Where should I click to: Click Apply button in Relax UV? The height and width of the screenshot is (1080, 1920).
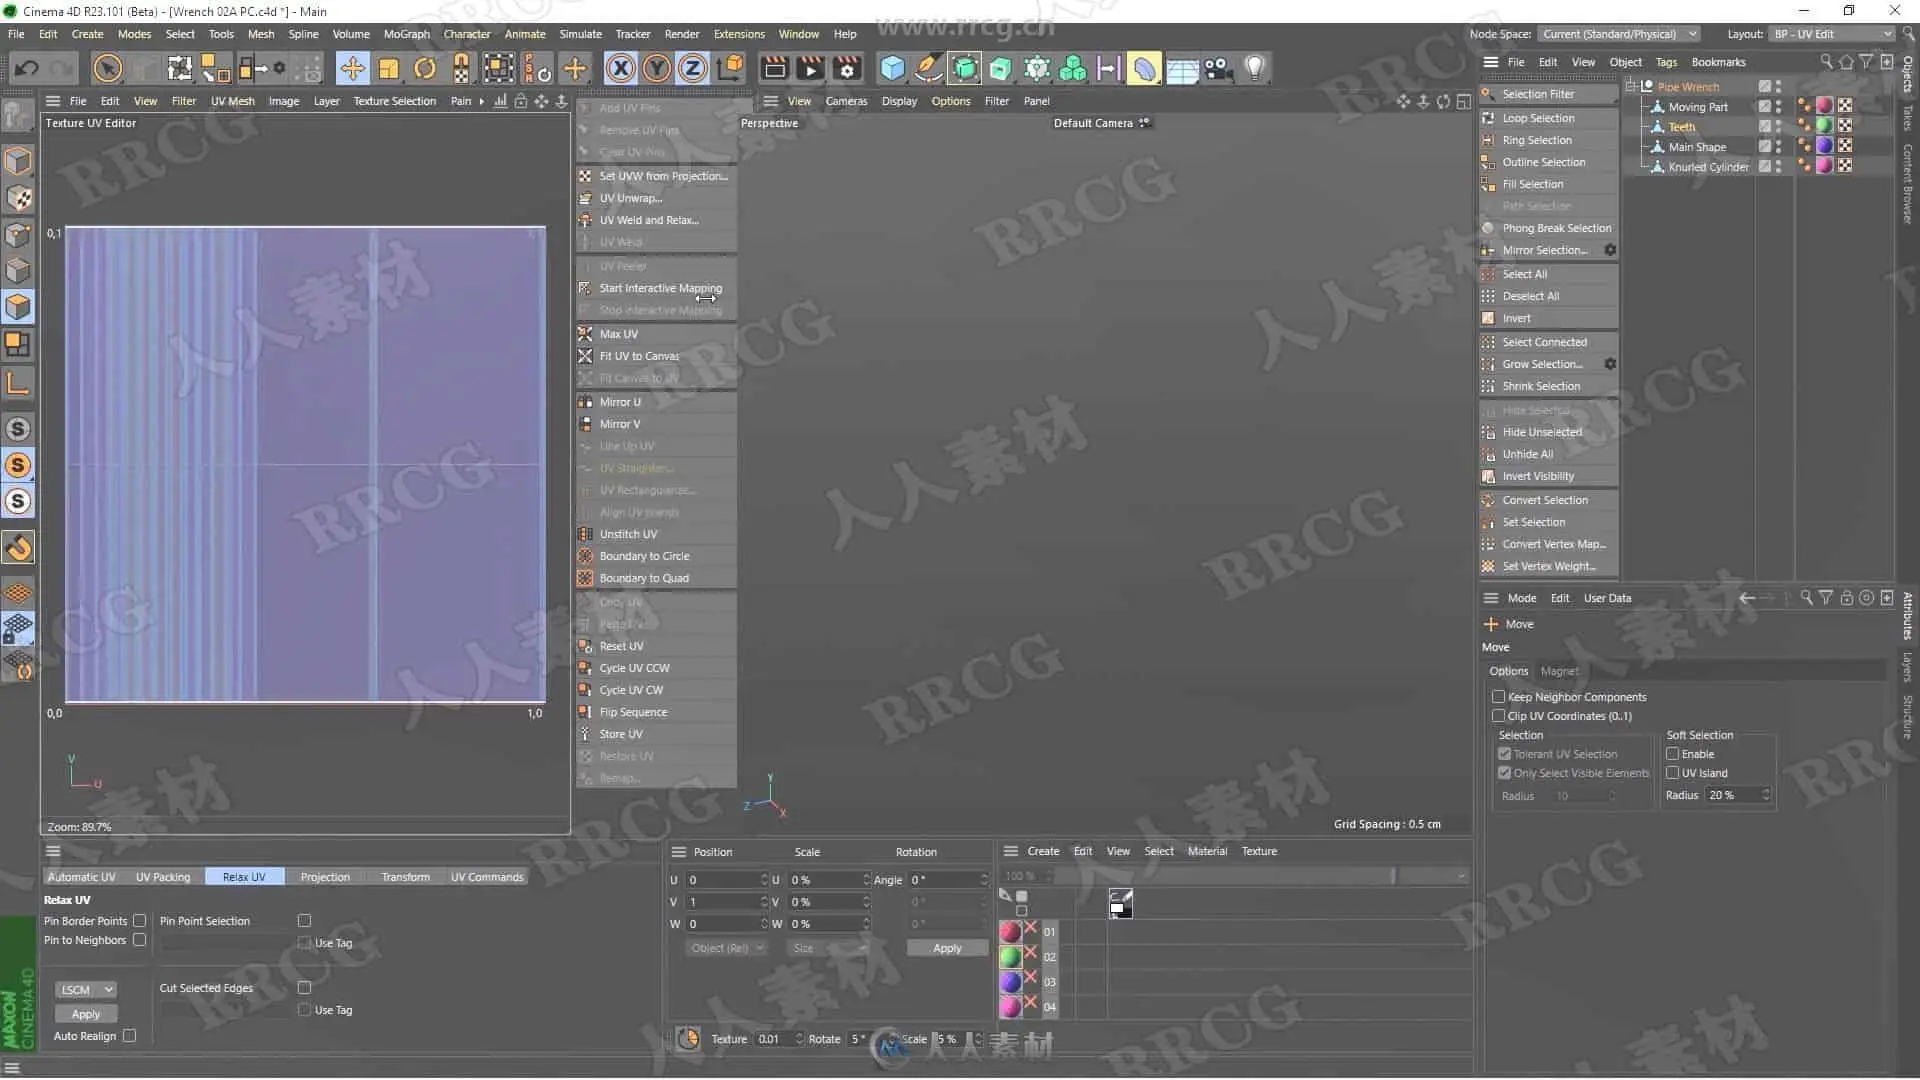[86, 1014]
